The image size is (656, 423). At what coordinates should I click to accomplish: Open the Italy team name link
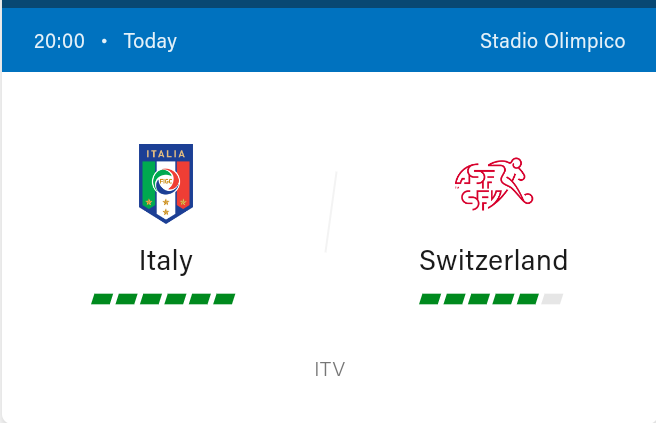pyautogui.click(x=166, y=261)
